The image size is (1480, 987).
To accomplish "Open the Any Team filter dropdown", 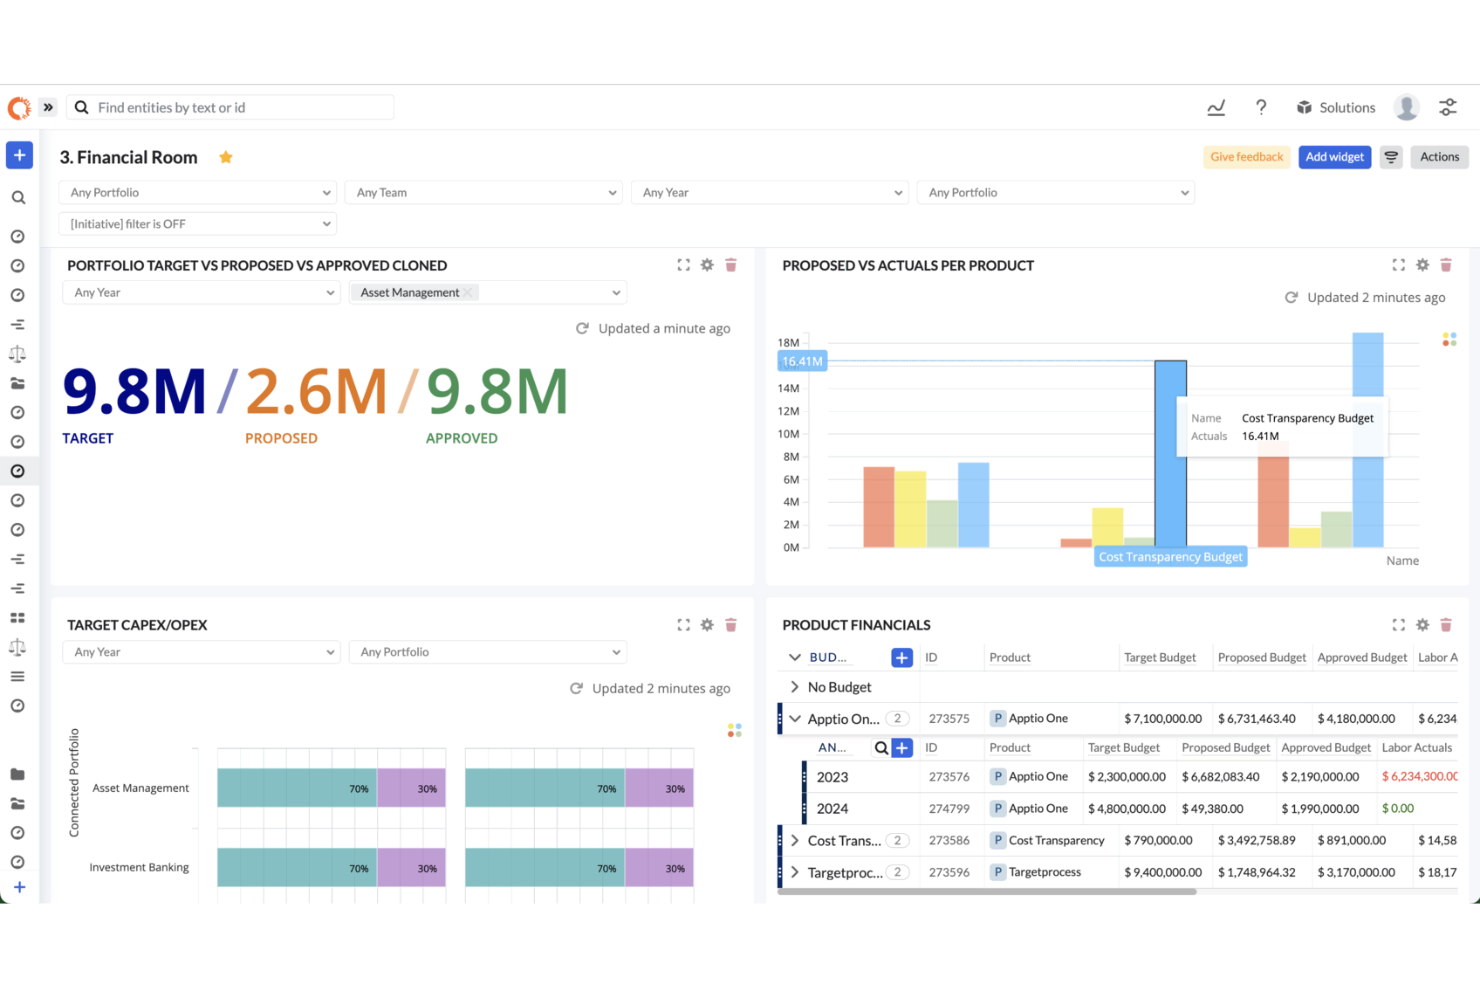I will click(x=484, y=193).
